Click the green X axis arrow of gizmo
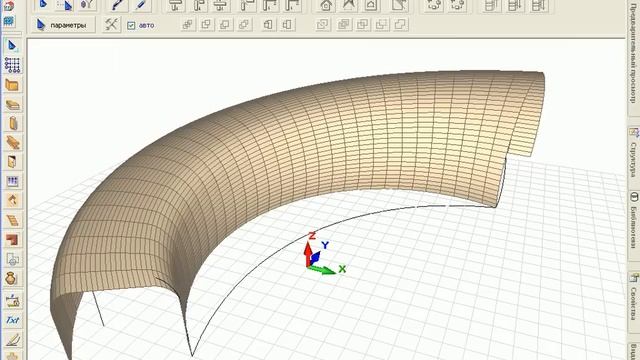640x360 pixels. pos(322,270)
